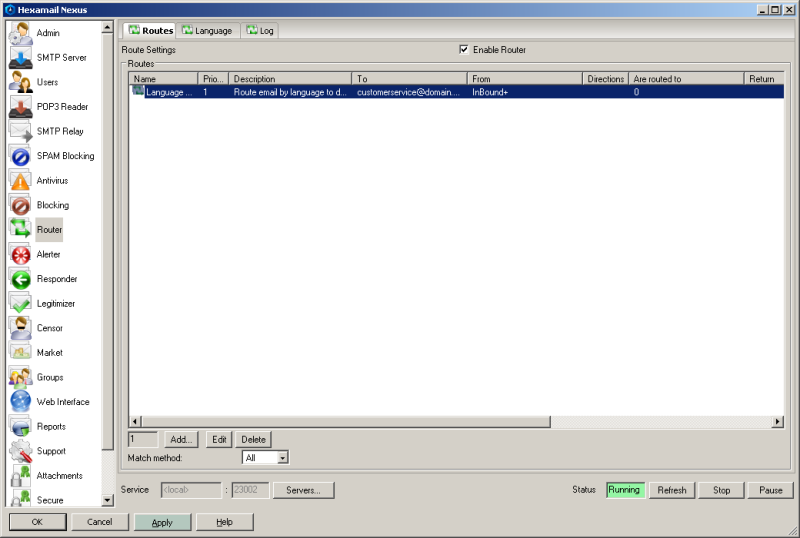
Task: Click the Add... route button
Action: [x=181, y=439]
